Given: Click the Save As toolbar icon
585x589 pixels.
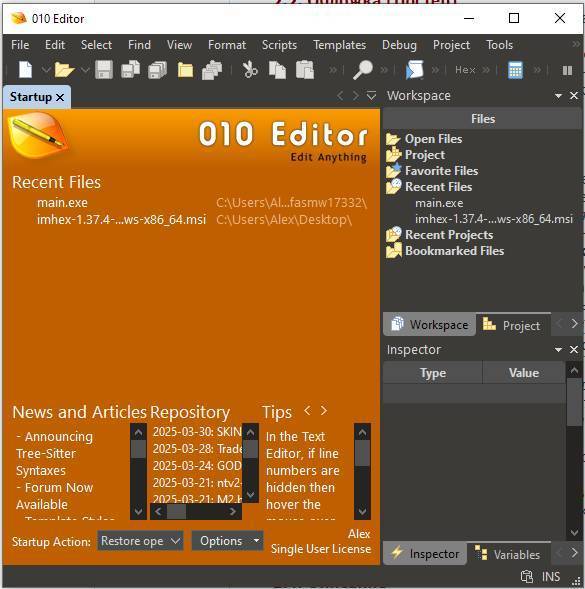Looking at the screenshot, I should (130, 70).
